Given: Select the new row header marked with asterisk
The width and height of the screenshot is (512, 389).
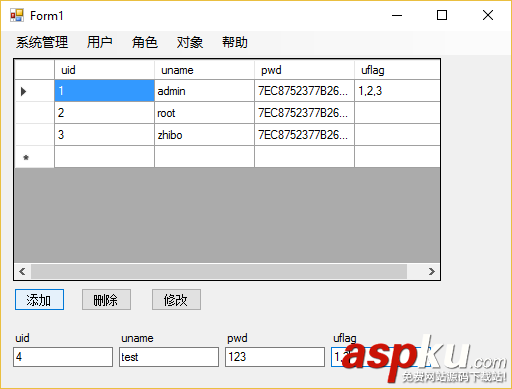Looking at the screenshot, I should pos(35,157).
